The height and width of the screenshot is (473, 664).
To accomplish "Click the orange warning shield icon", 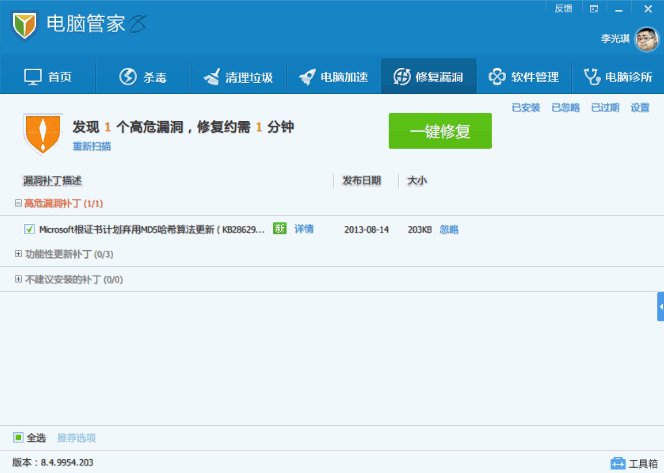I will (42, 134).
